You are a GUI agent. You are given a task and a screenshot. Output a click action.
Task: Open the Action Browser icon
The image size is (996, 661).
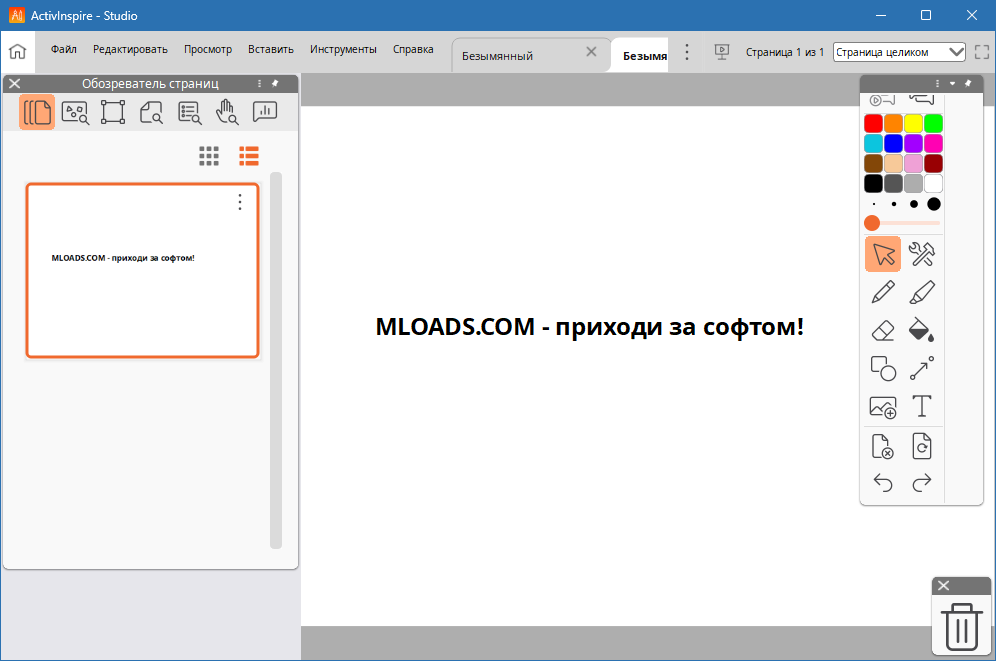pos(227,112)
